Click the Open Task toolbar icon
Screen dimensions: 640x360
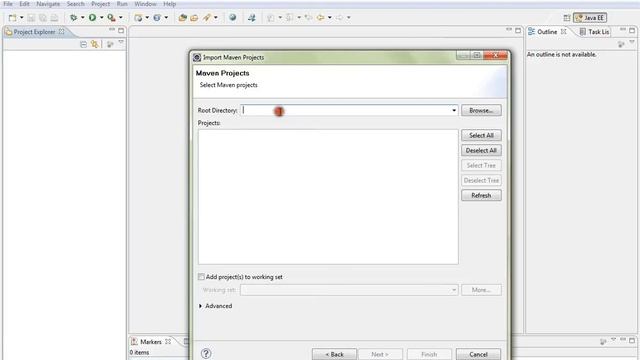194,18
